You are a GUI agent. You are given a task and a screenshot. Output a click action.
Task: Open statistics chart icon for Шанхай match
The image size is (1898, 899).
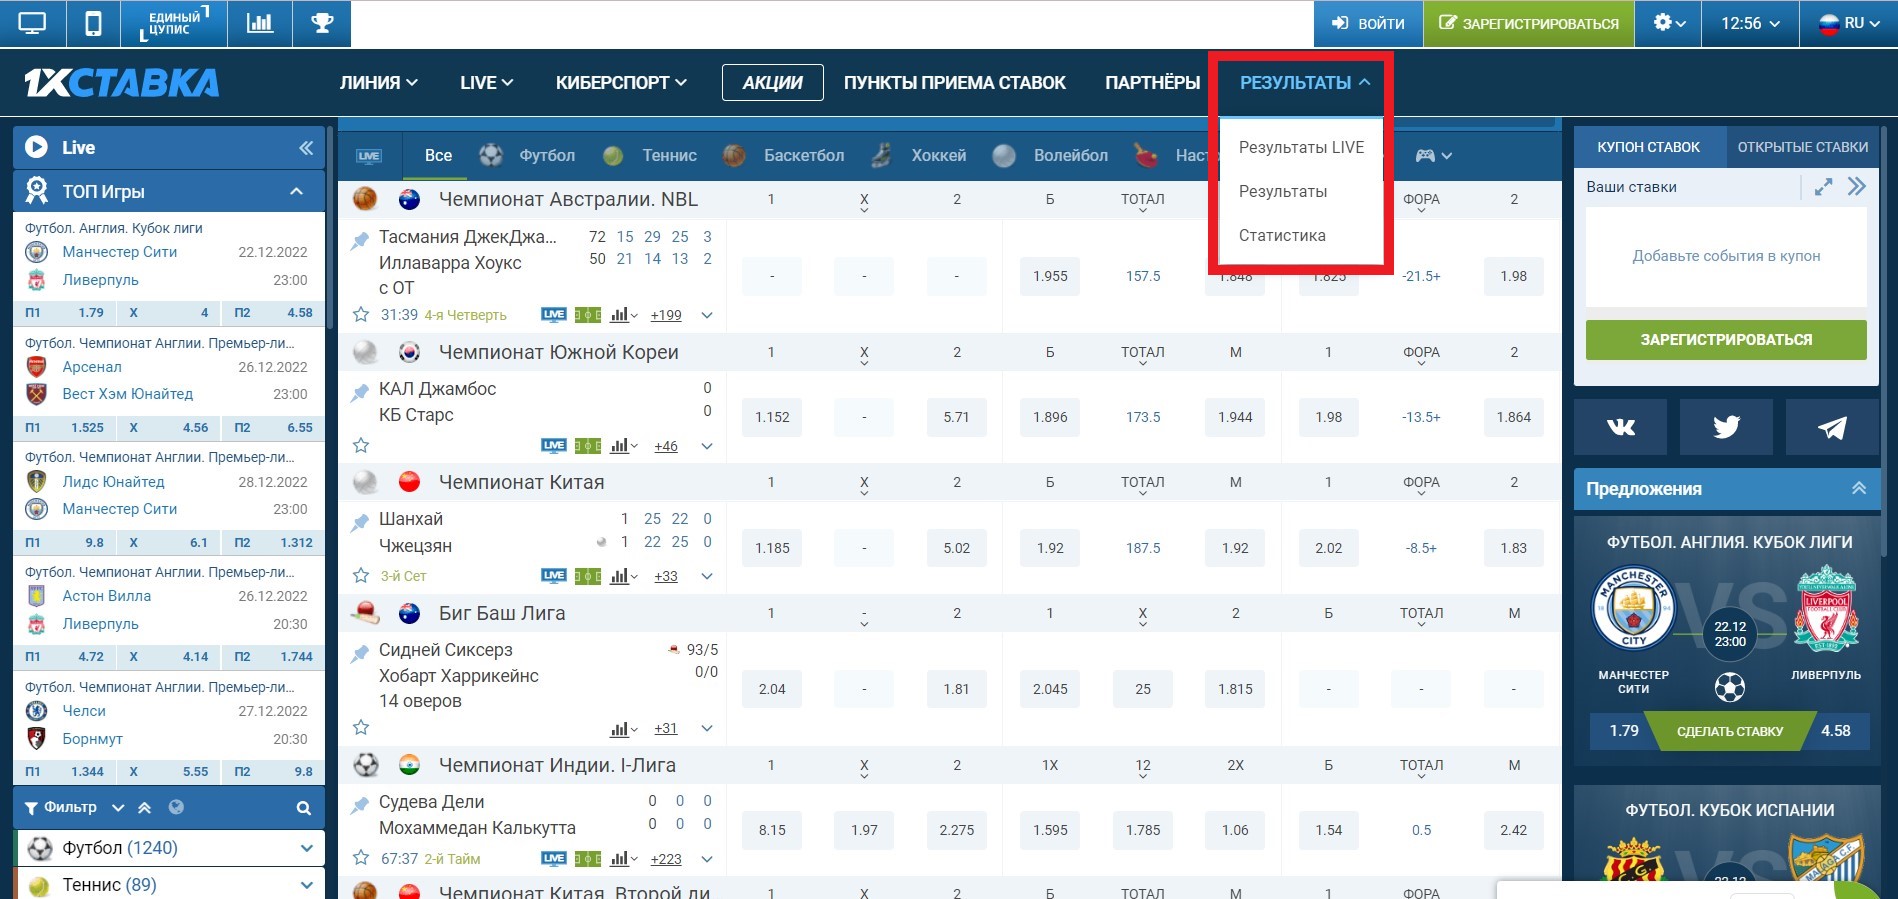tap(623, 576)
